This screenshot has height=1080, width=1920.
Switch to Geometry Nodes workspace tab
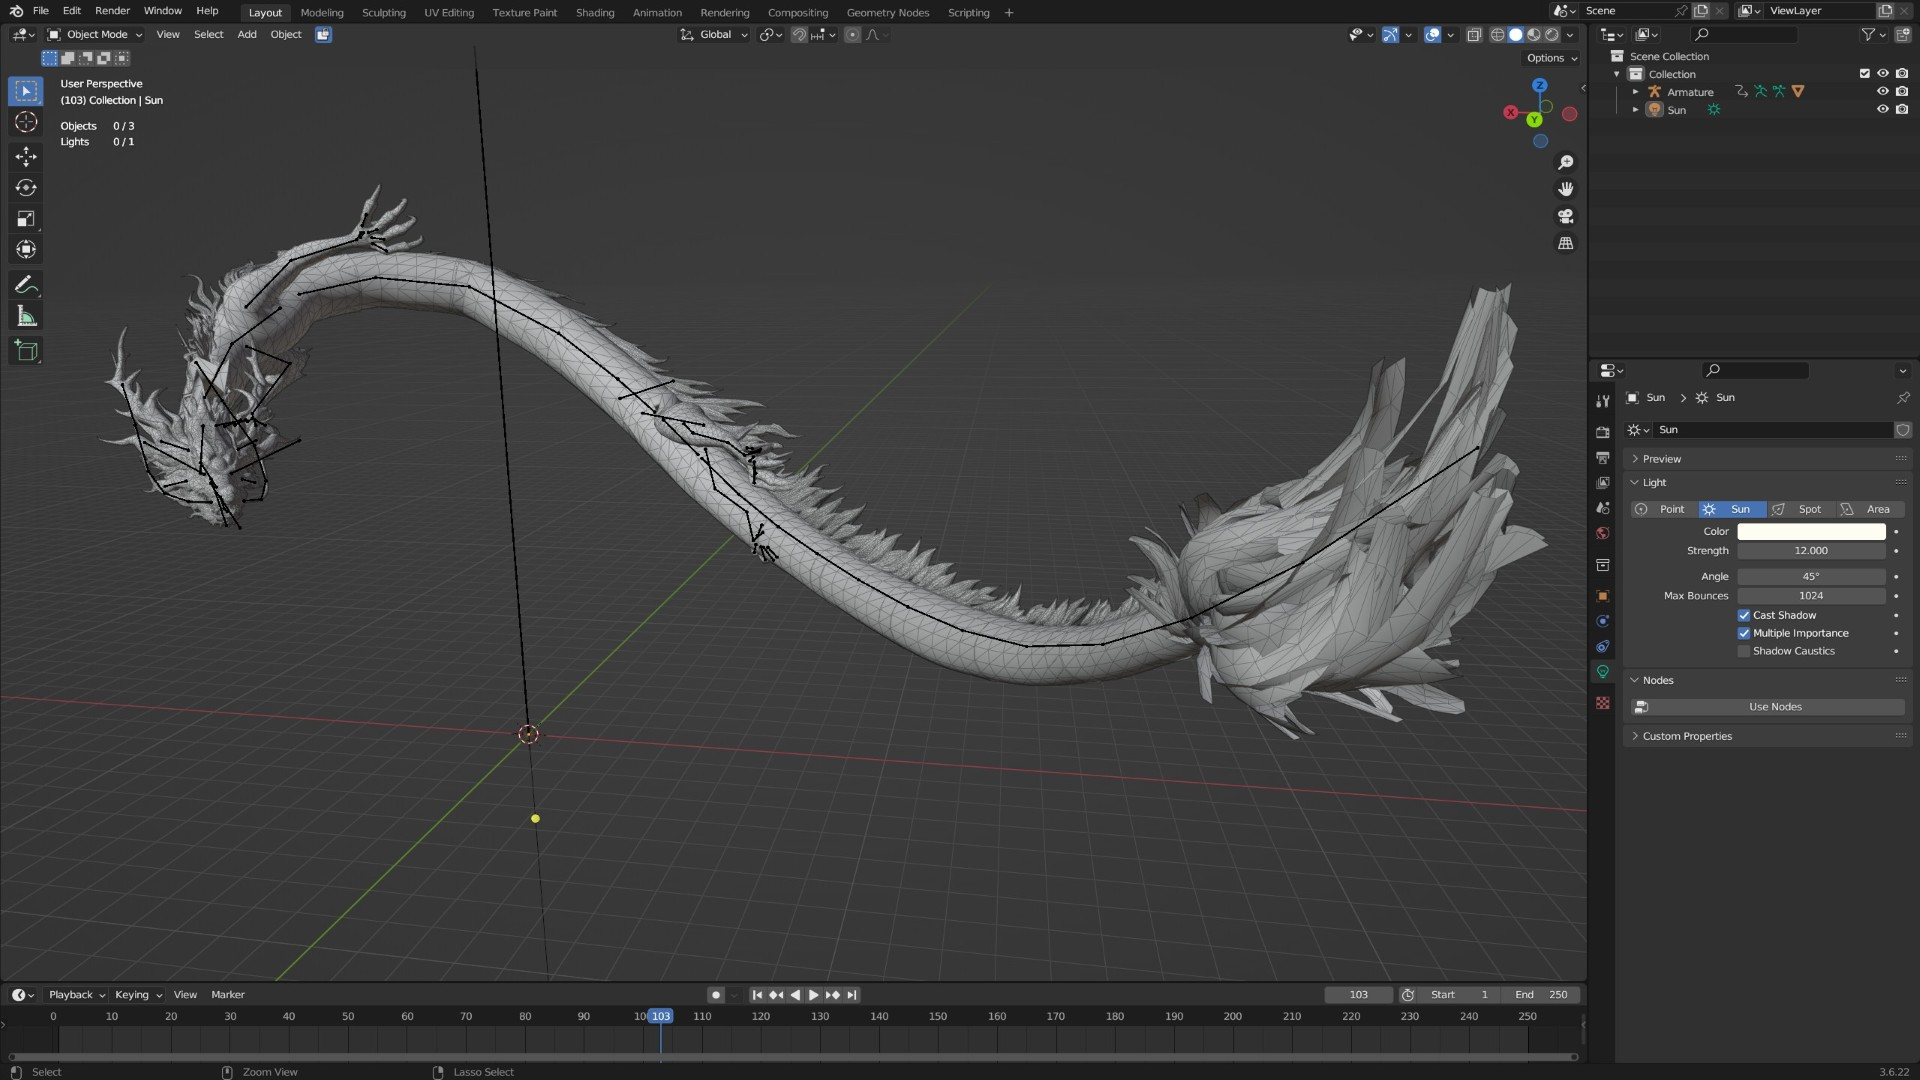[887, 13]
